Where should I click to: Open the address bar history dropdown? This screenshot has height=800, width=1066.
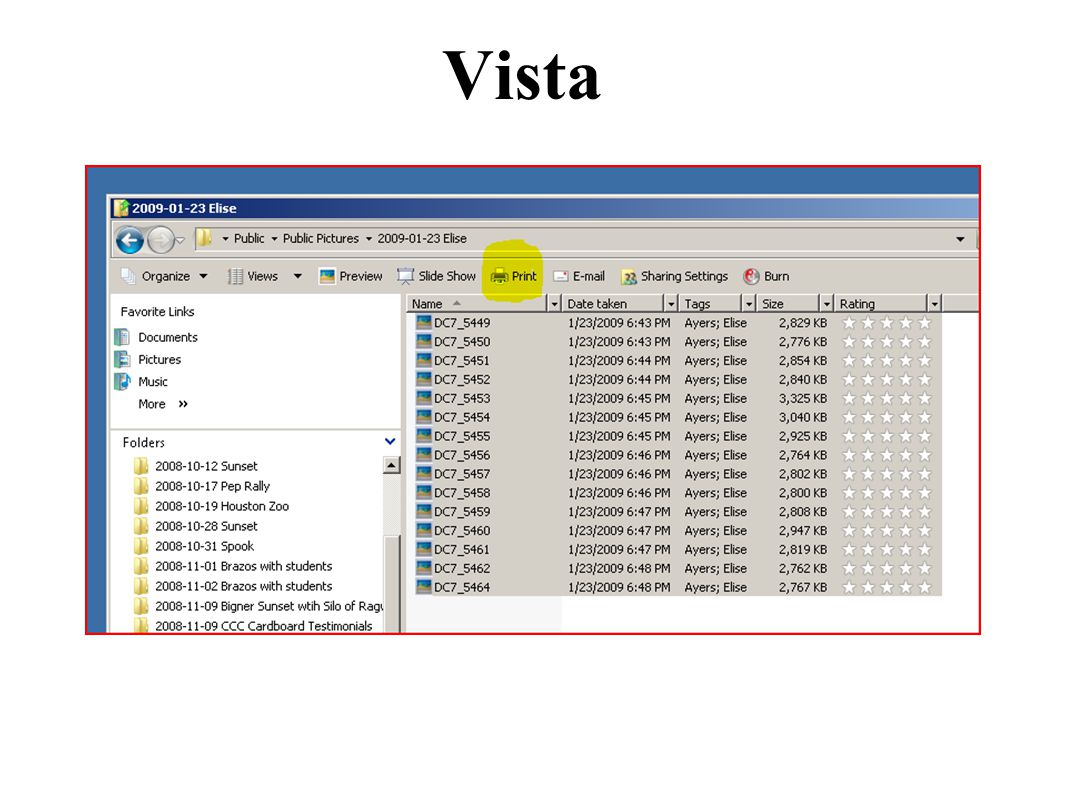[960, 239]
